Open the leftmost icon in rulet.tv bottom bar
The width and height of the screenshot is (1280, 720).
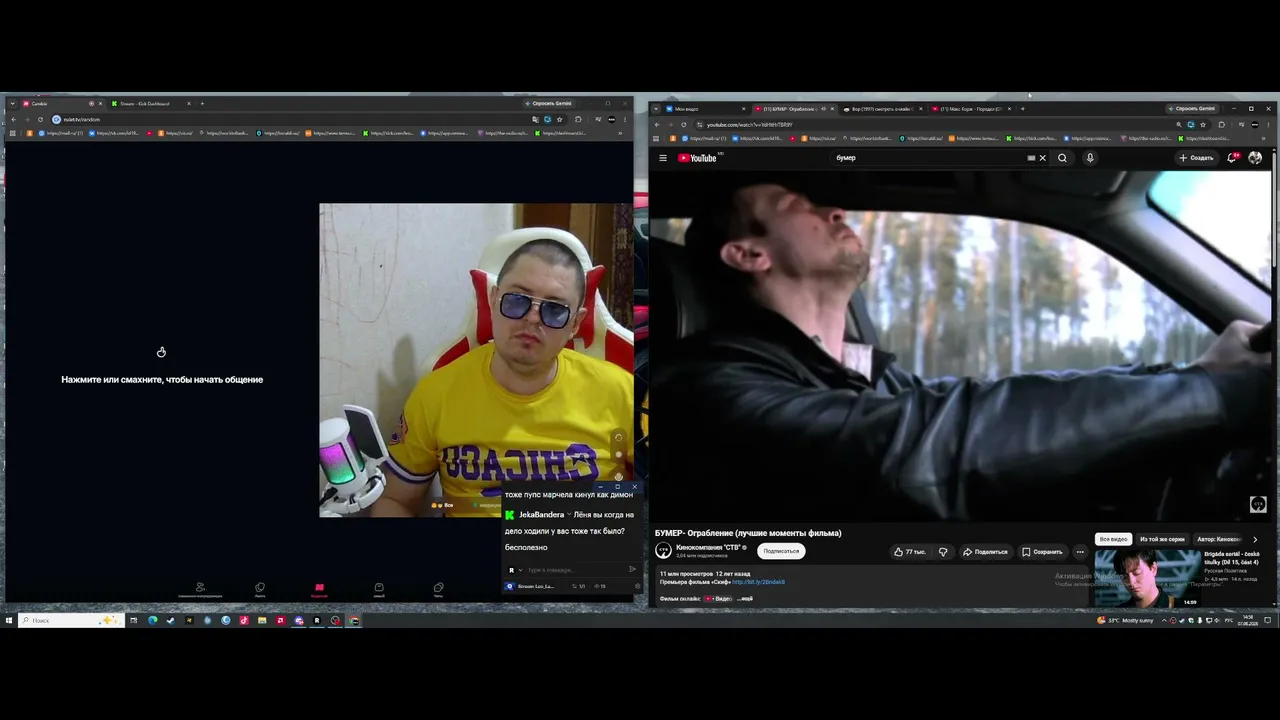click(x=200, y=590)
